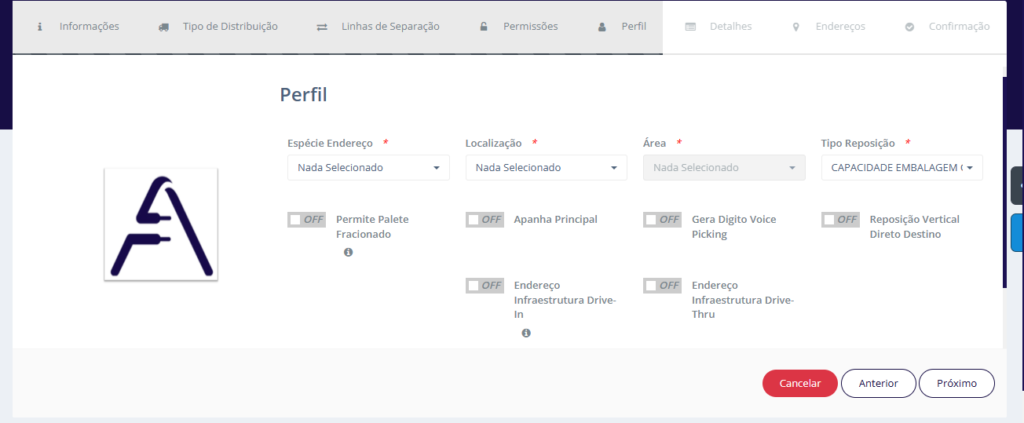The height and width of the screenshot is (423, 1024).
Task: Expand the Localização dropdown list
Action: pyautogui.click(x=546, y=168)
